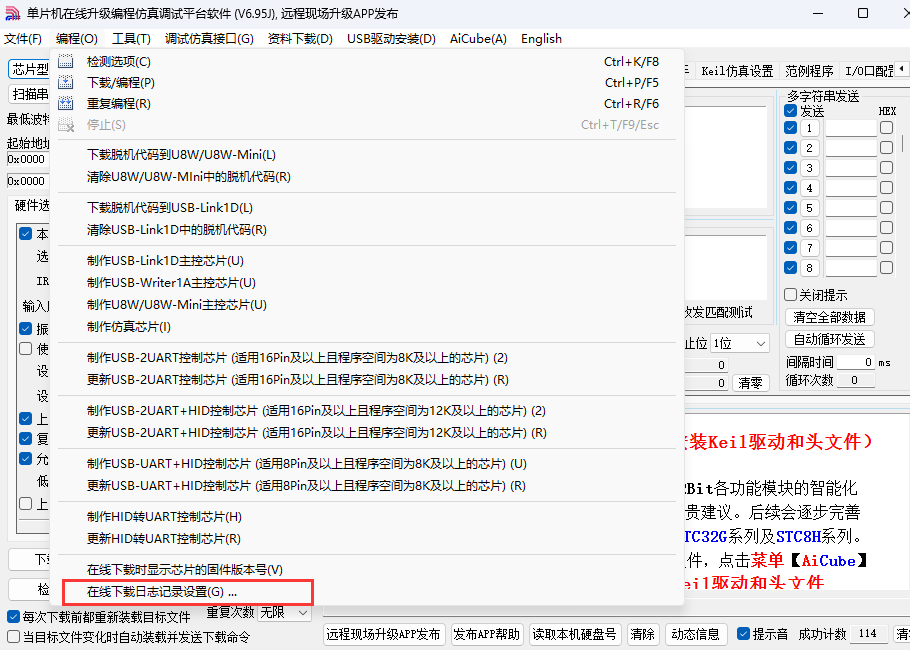Select 制作USB-2UART控制芯片 (2) entry

tap(367, 358)
